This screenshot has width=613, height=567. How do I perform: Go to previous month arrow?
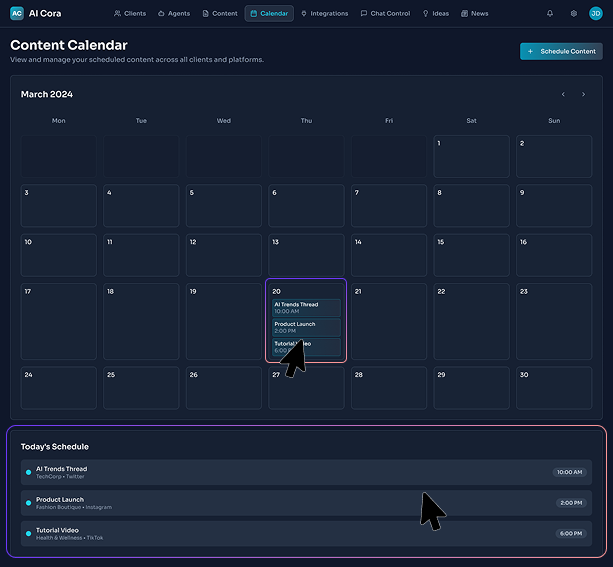coord(563,94)
